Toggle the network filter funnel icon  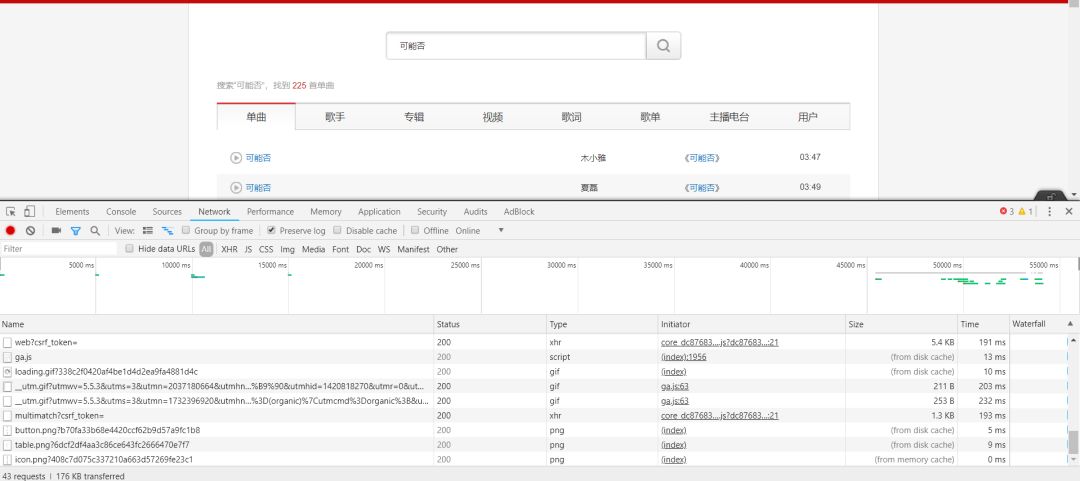pyautogui.click(x=75, y=231)
